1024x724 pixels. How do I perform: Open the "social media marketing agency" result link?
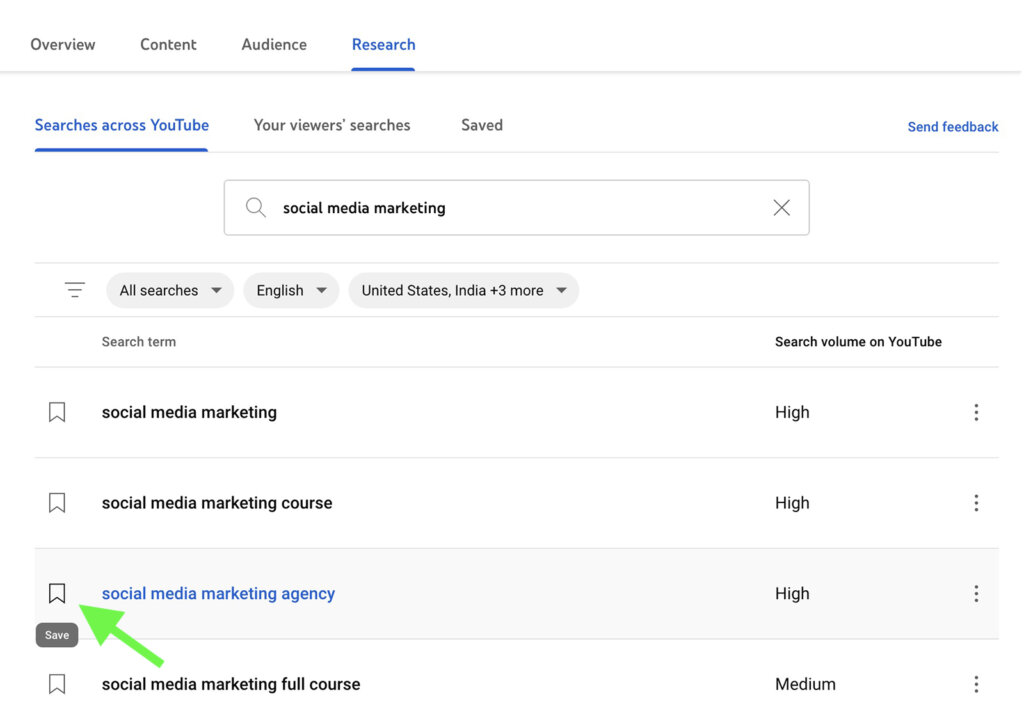pyautogui.click(x=218, y=593)
